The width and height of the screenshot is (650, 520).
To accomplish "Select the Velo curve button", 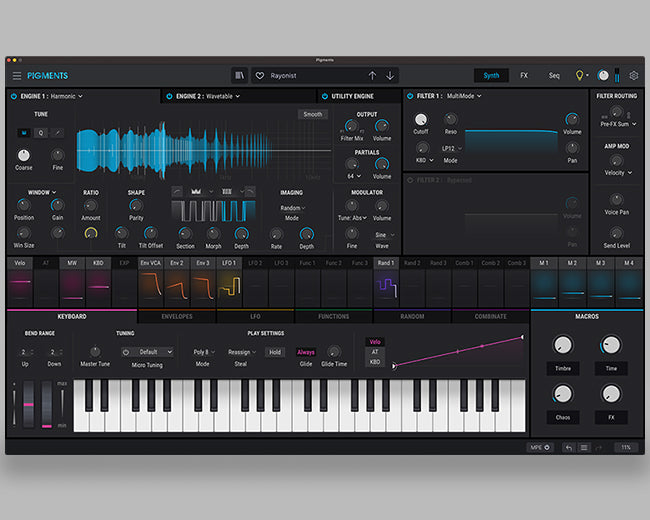I will point(375,342).
